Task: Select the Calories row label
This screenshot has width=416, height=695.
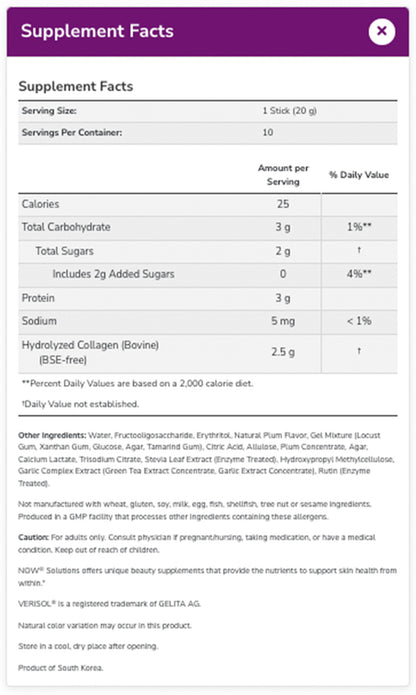Action: 40,204
